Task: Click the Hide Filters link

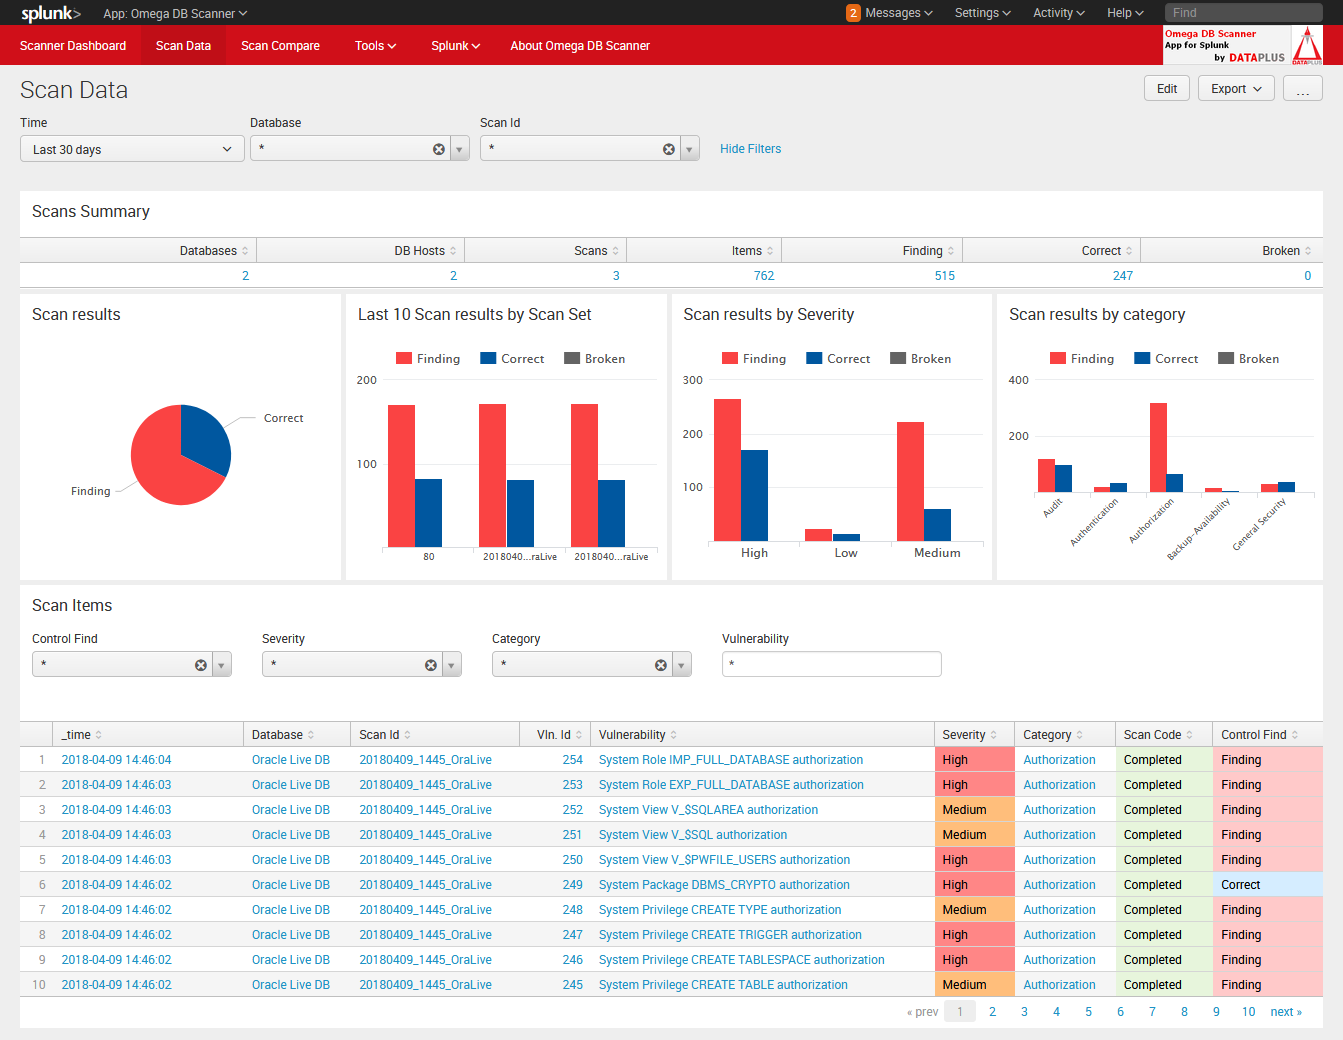Action: (x=750, y=147)
